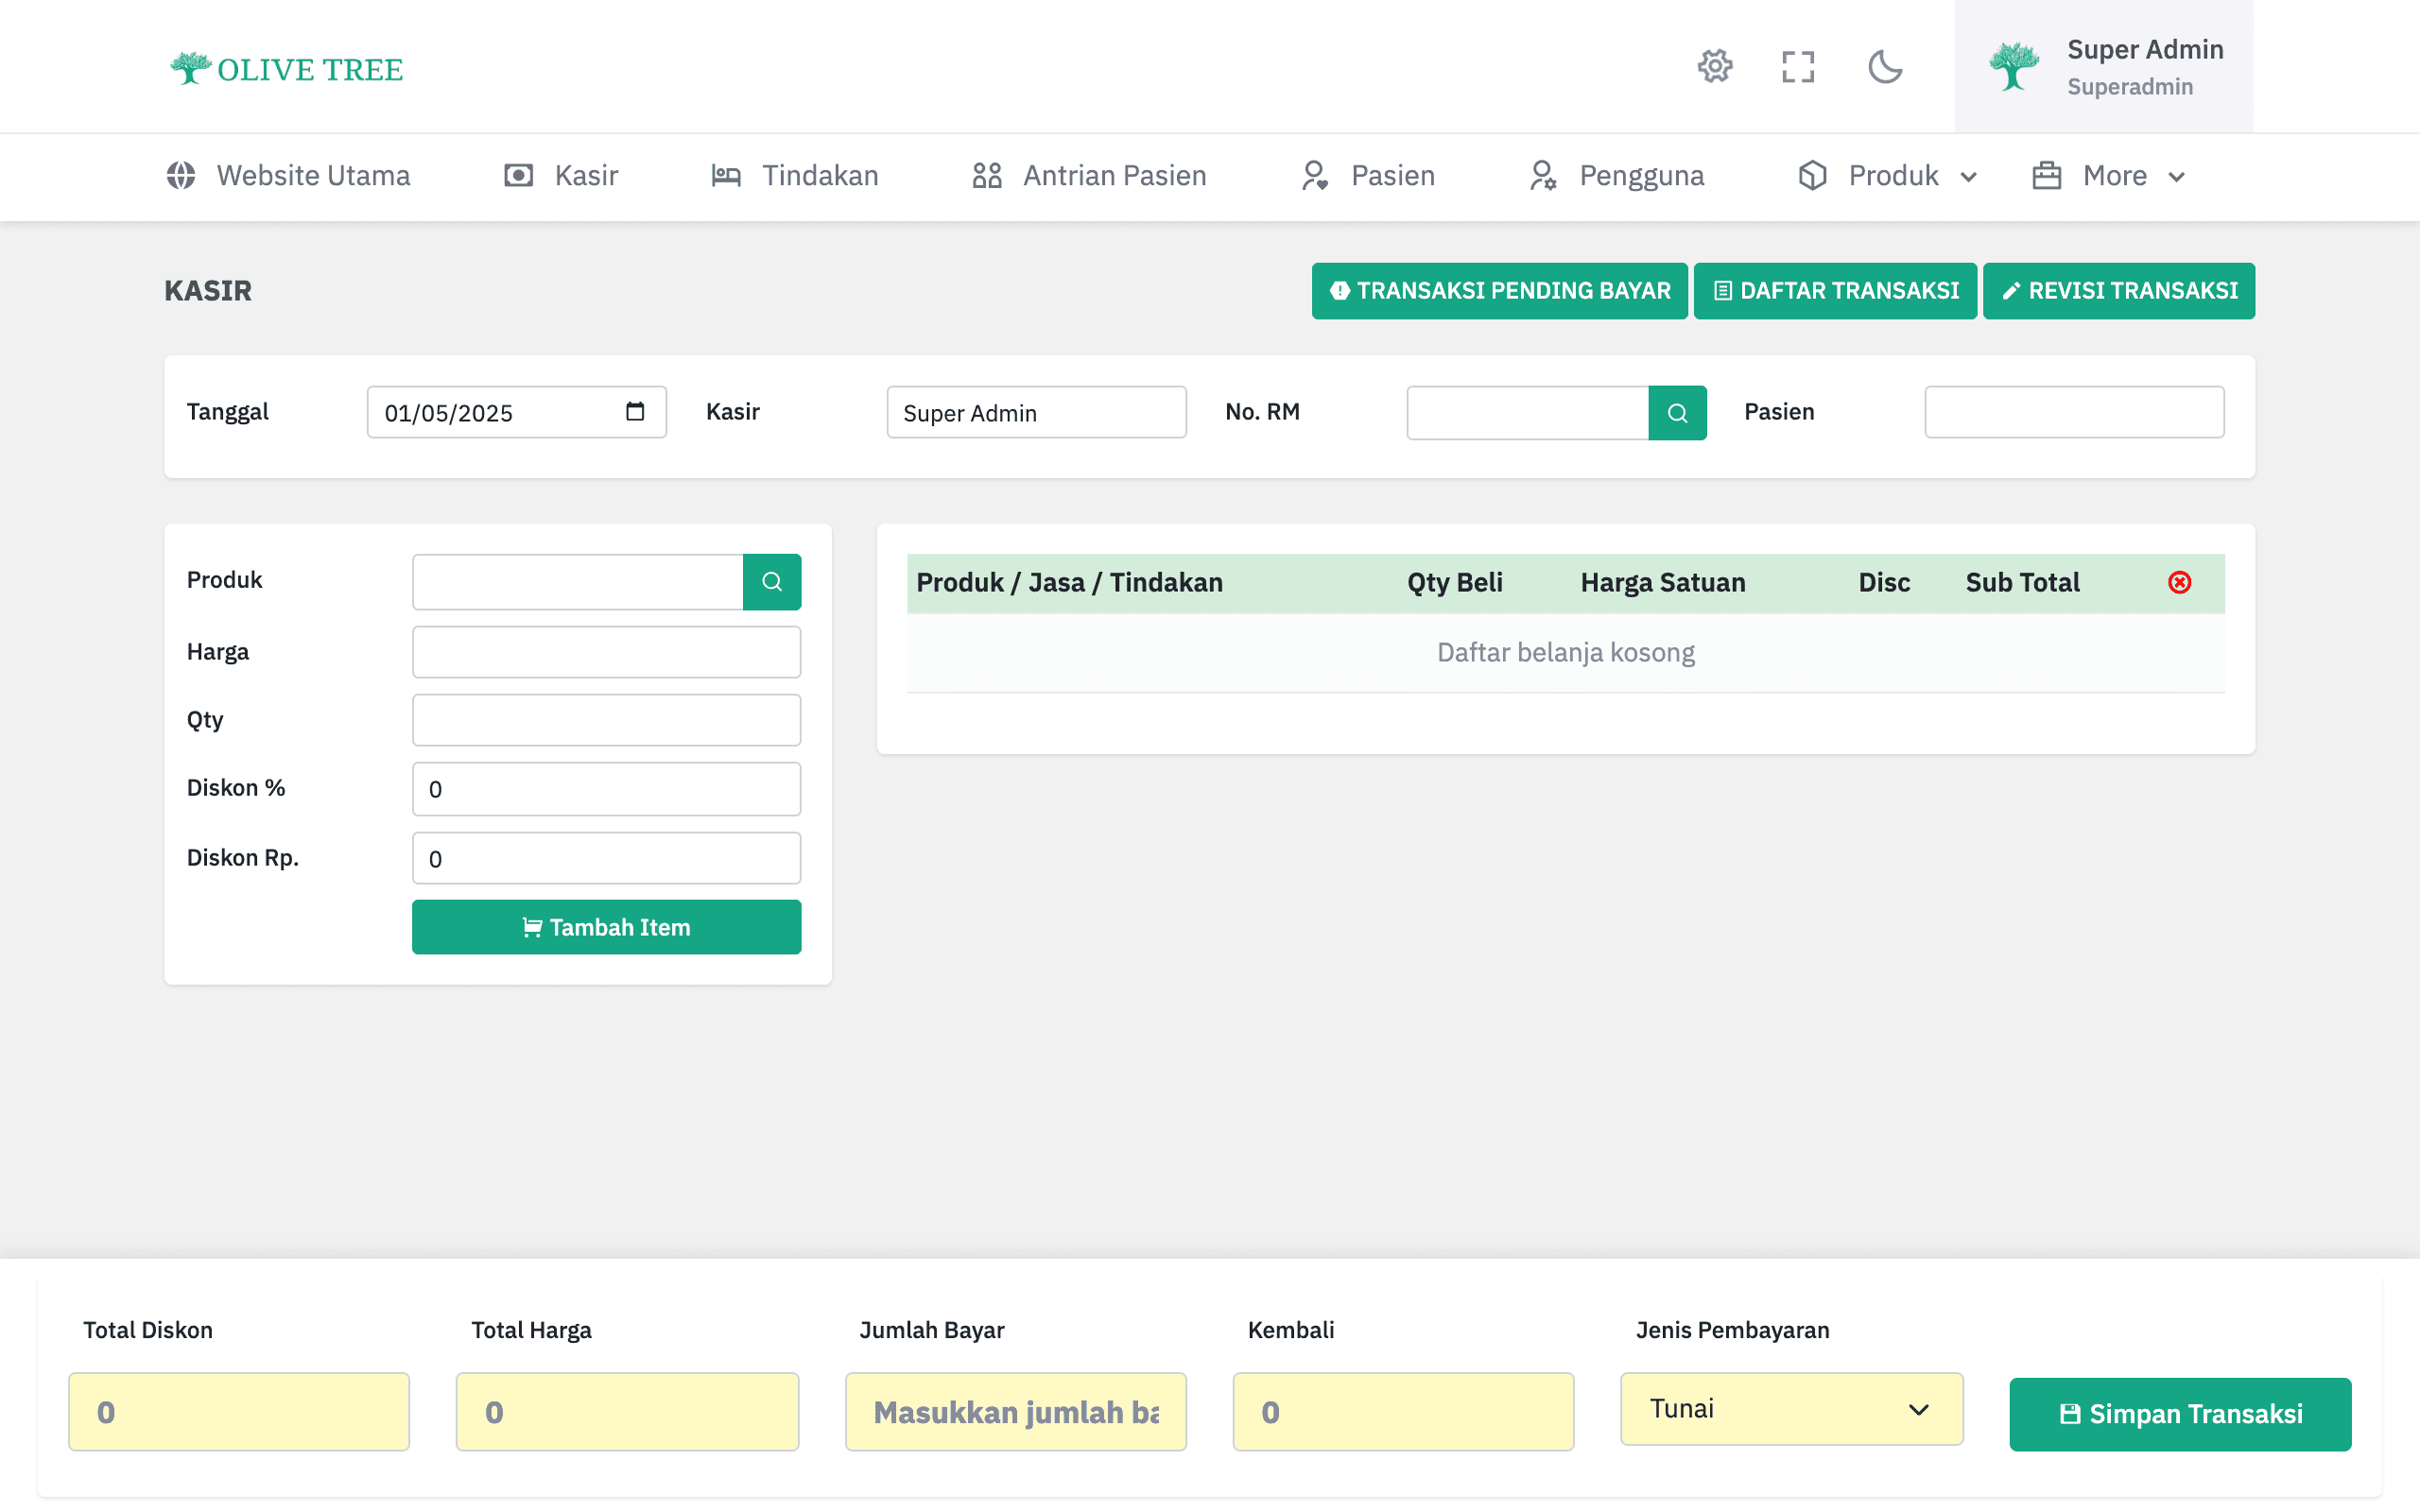Click Revisi Transaksi button
Viewport: 2420px width, 1512px height.
point(2119,291)
